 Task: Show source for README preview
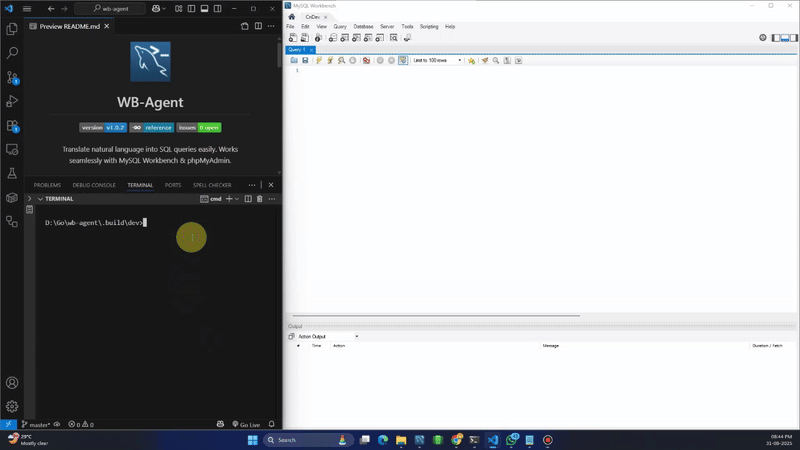tap(245, 26)
